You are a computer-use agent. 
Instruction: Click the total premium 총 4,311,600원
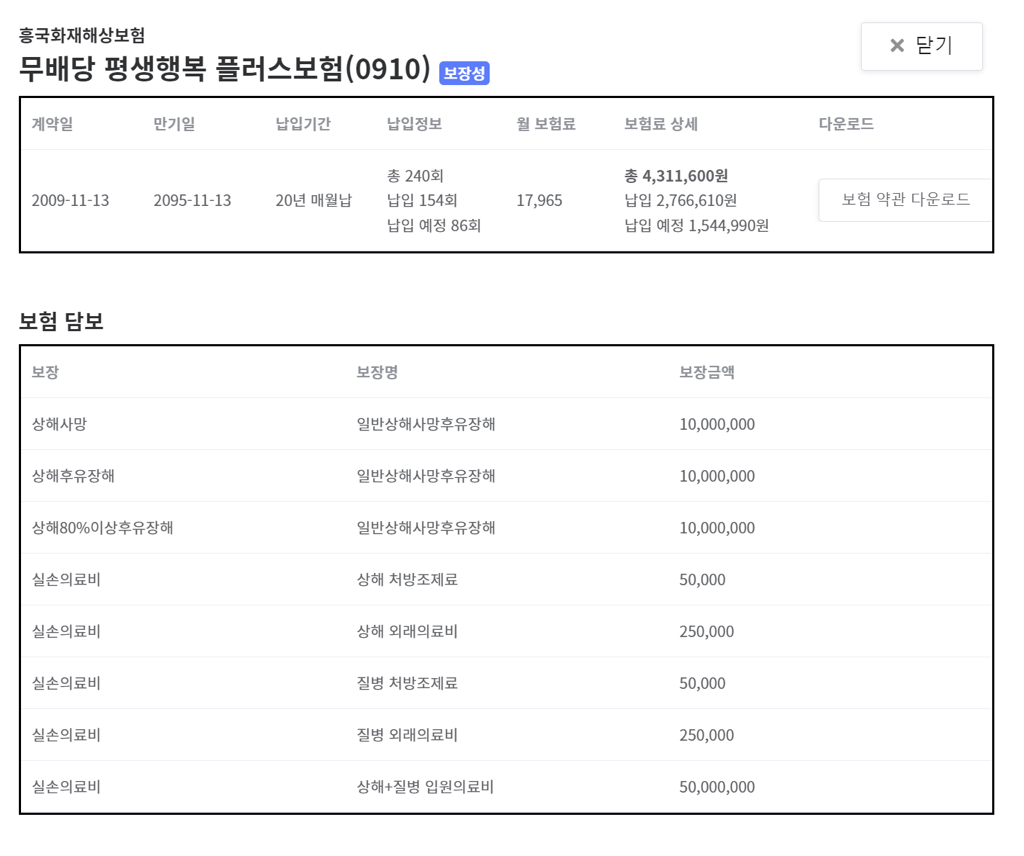(x=676, y=176)
